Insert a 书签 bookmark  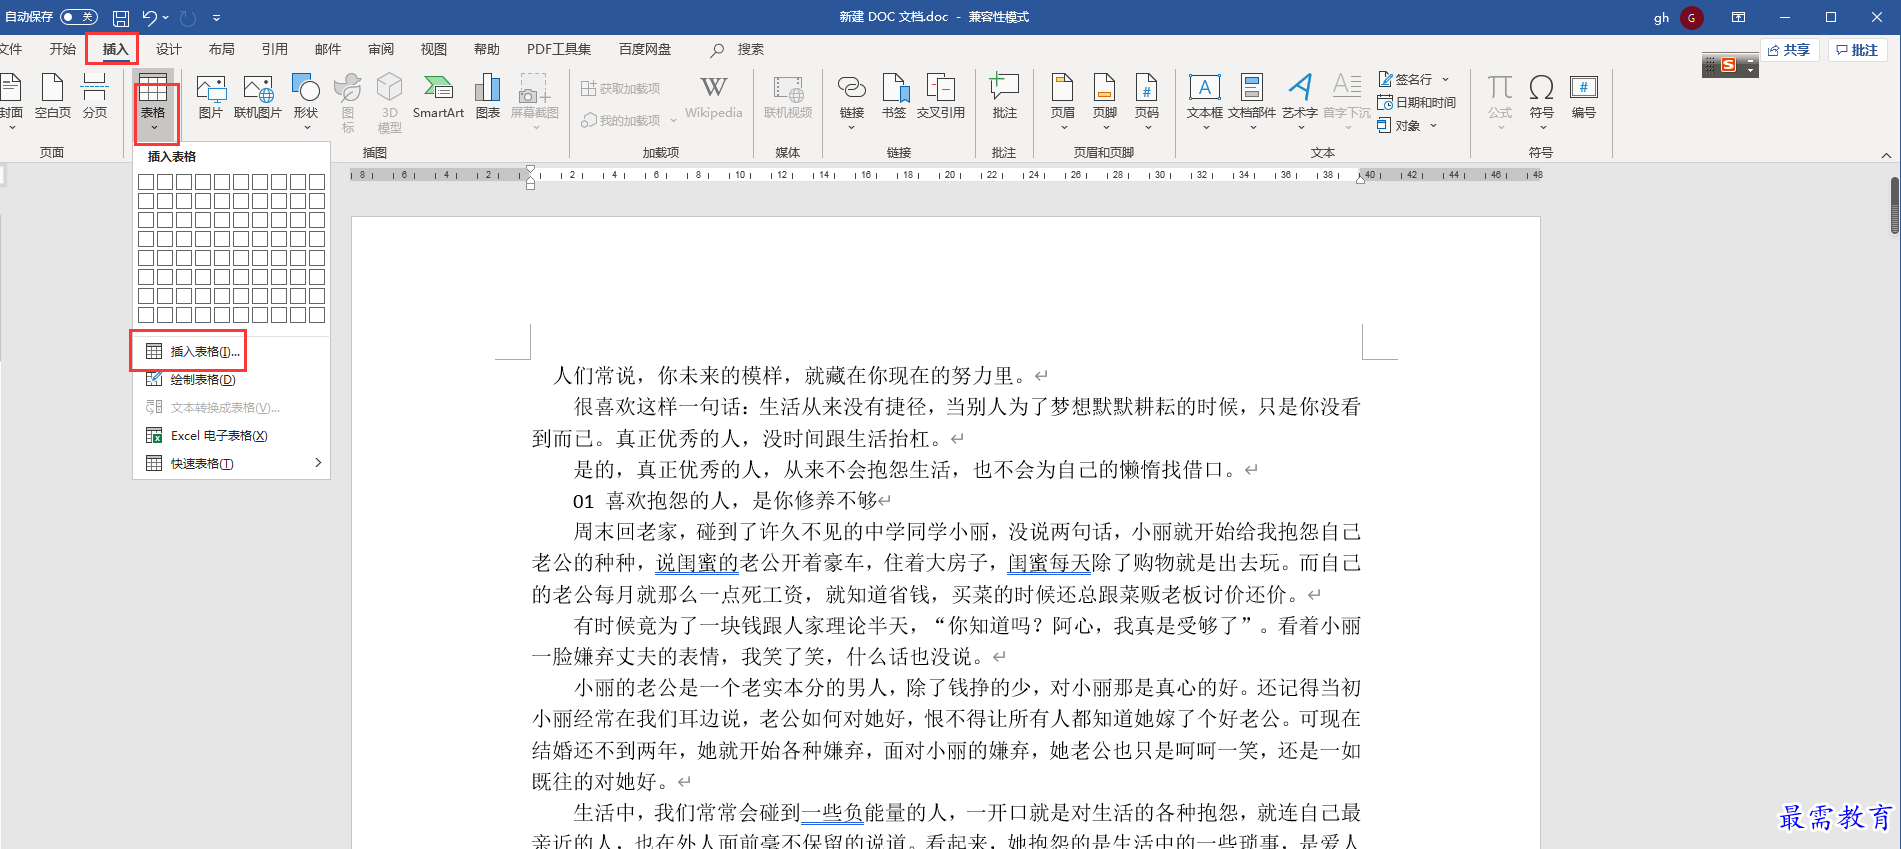click(x=894, y=97)
